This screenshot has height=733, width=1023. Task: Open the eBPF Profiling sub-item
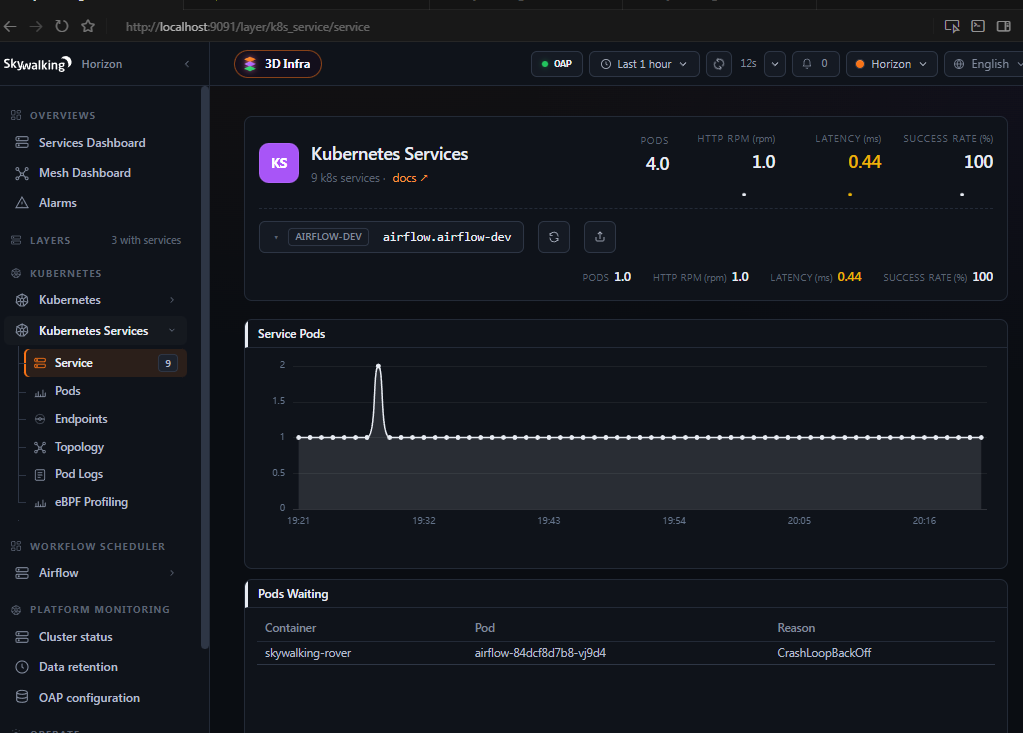tap(91, 502)
